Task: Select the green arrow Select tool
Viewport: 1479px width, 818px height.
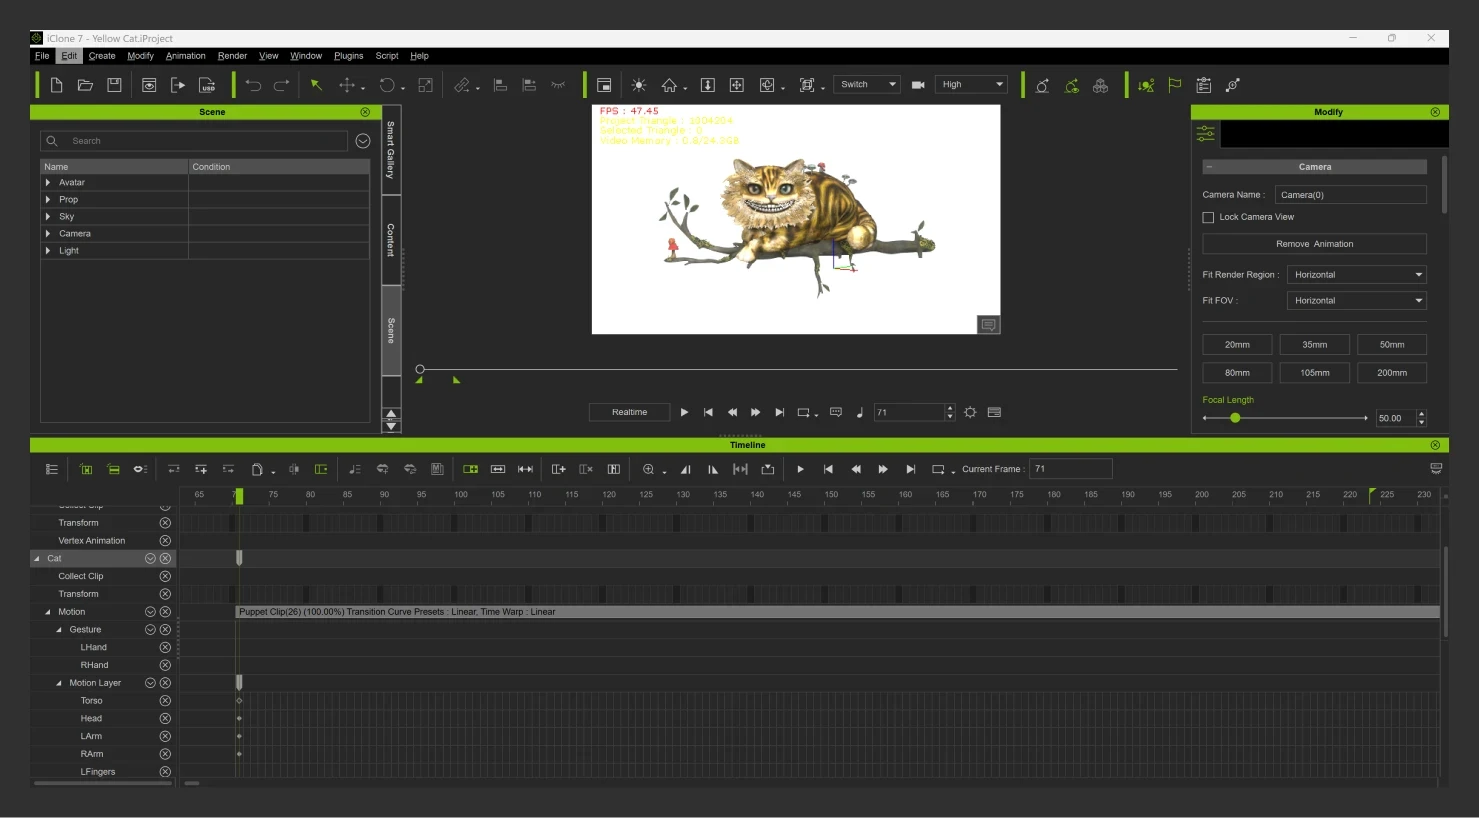Action: (316, 85)
